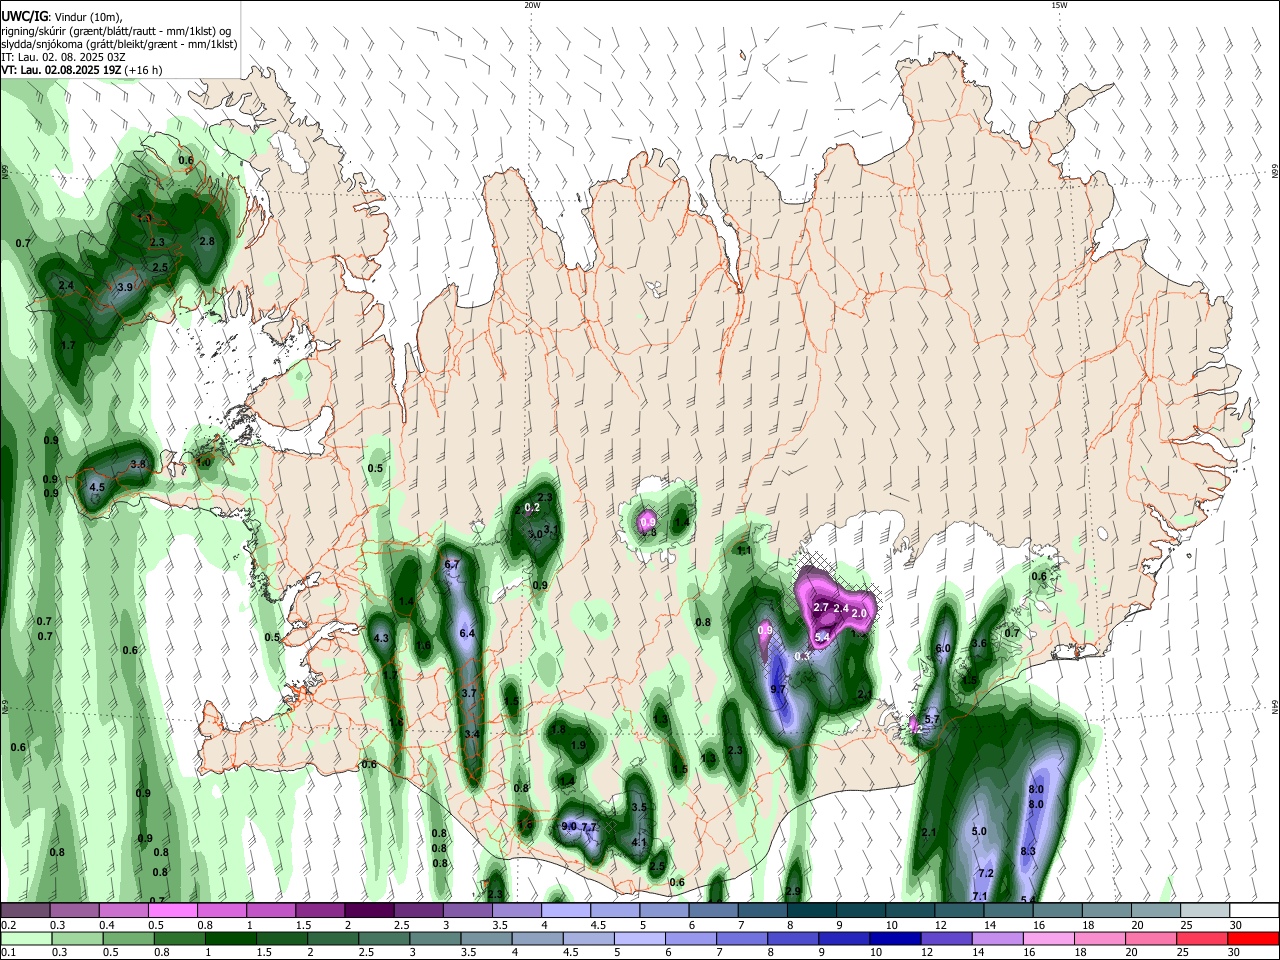Select the darkest purple 2 snow-scale swatch
Screen dimensions: 1280x960
pos(369,910)
